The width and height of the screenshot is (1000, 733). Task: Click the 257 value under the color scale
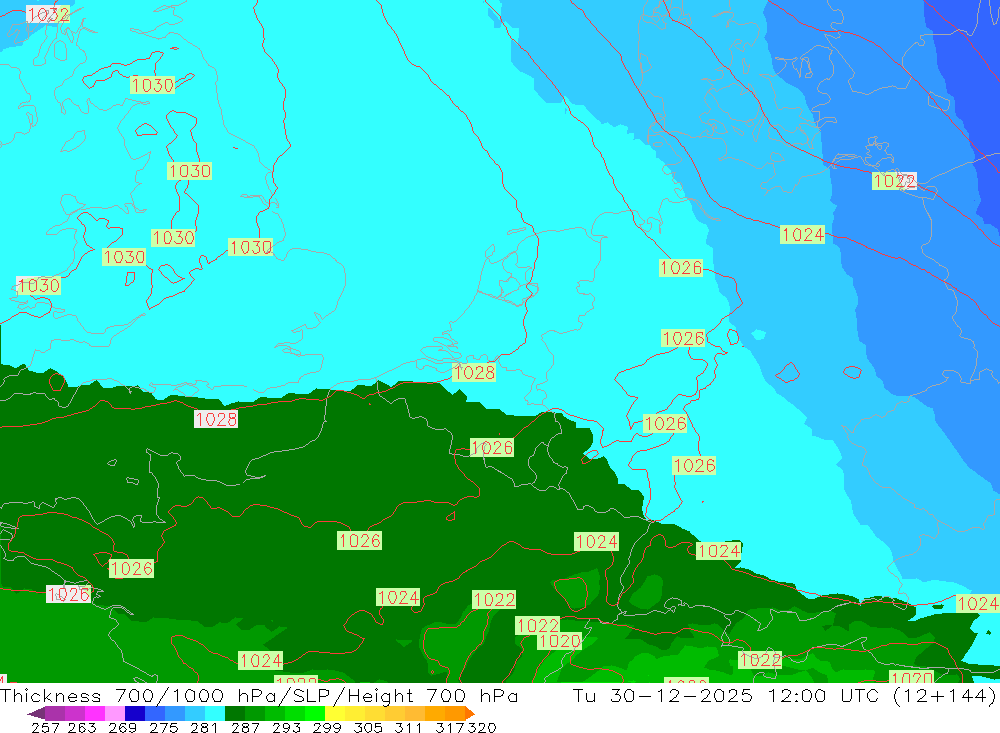45,727
